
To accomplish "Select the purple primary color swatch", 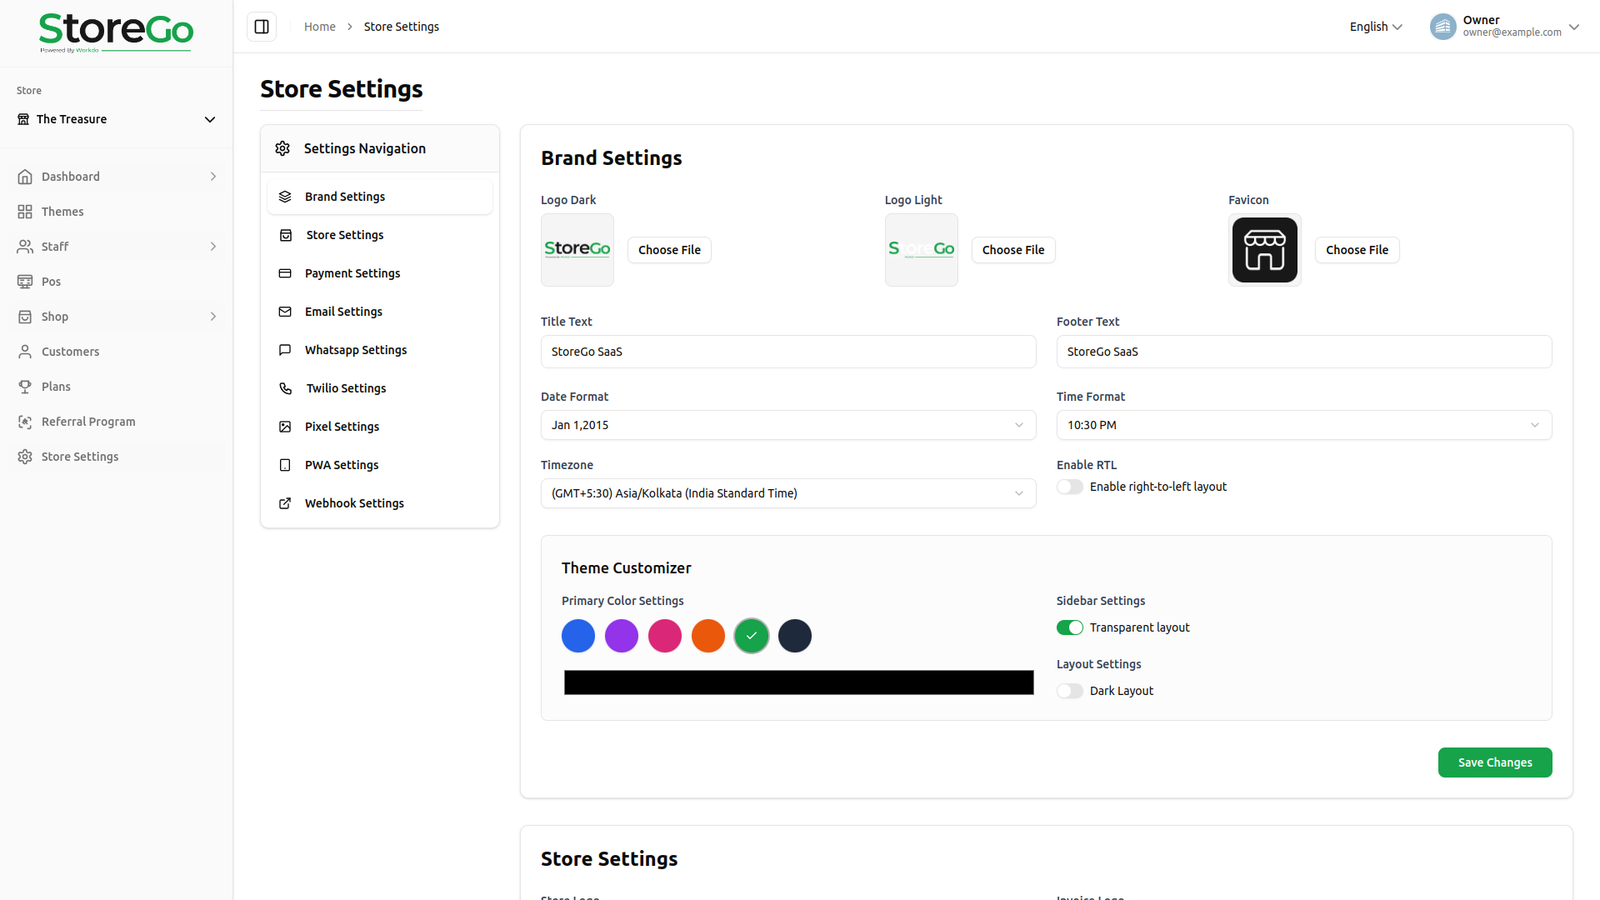I will click(x=621, y=636).
